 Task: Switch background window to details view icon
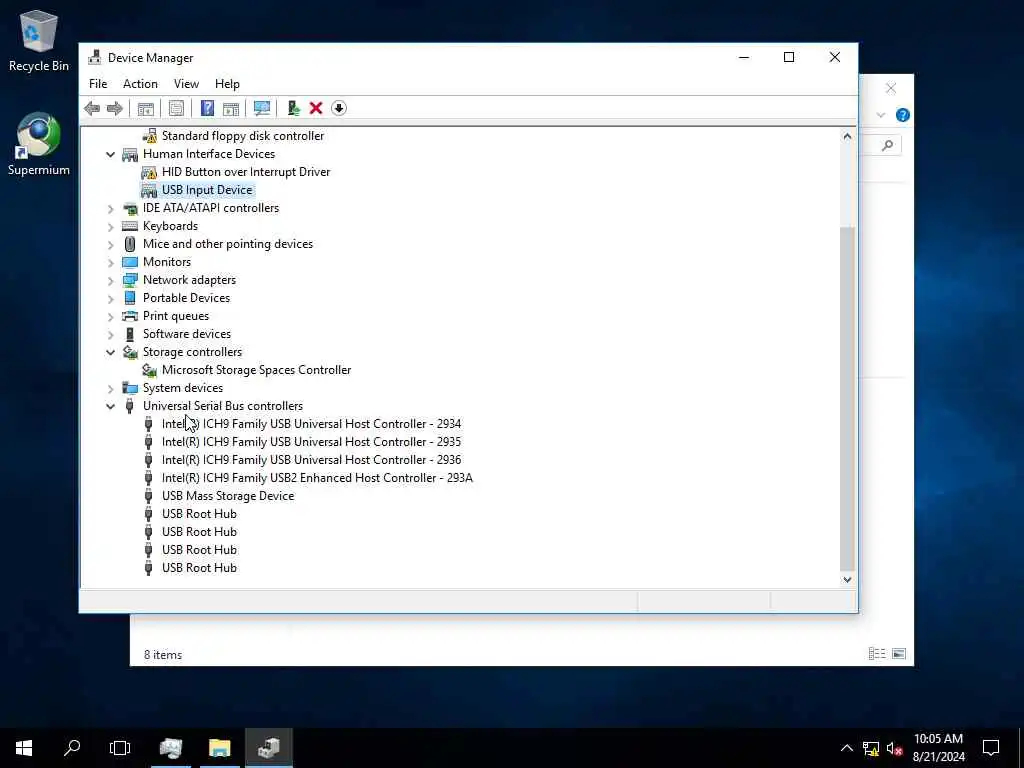[877, 653]
